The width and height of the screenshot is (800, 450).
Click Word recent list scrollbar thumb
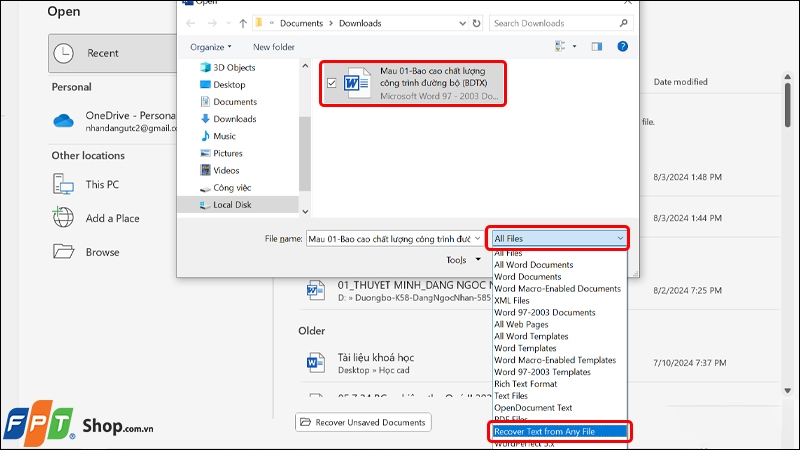(788, 105)
